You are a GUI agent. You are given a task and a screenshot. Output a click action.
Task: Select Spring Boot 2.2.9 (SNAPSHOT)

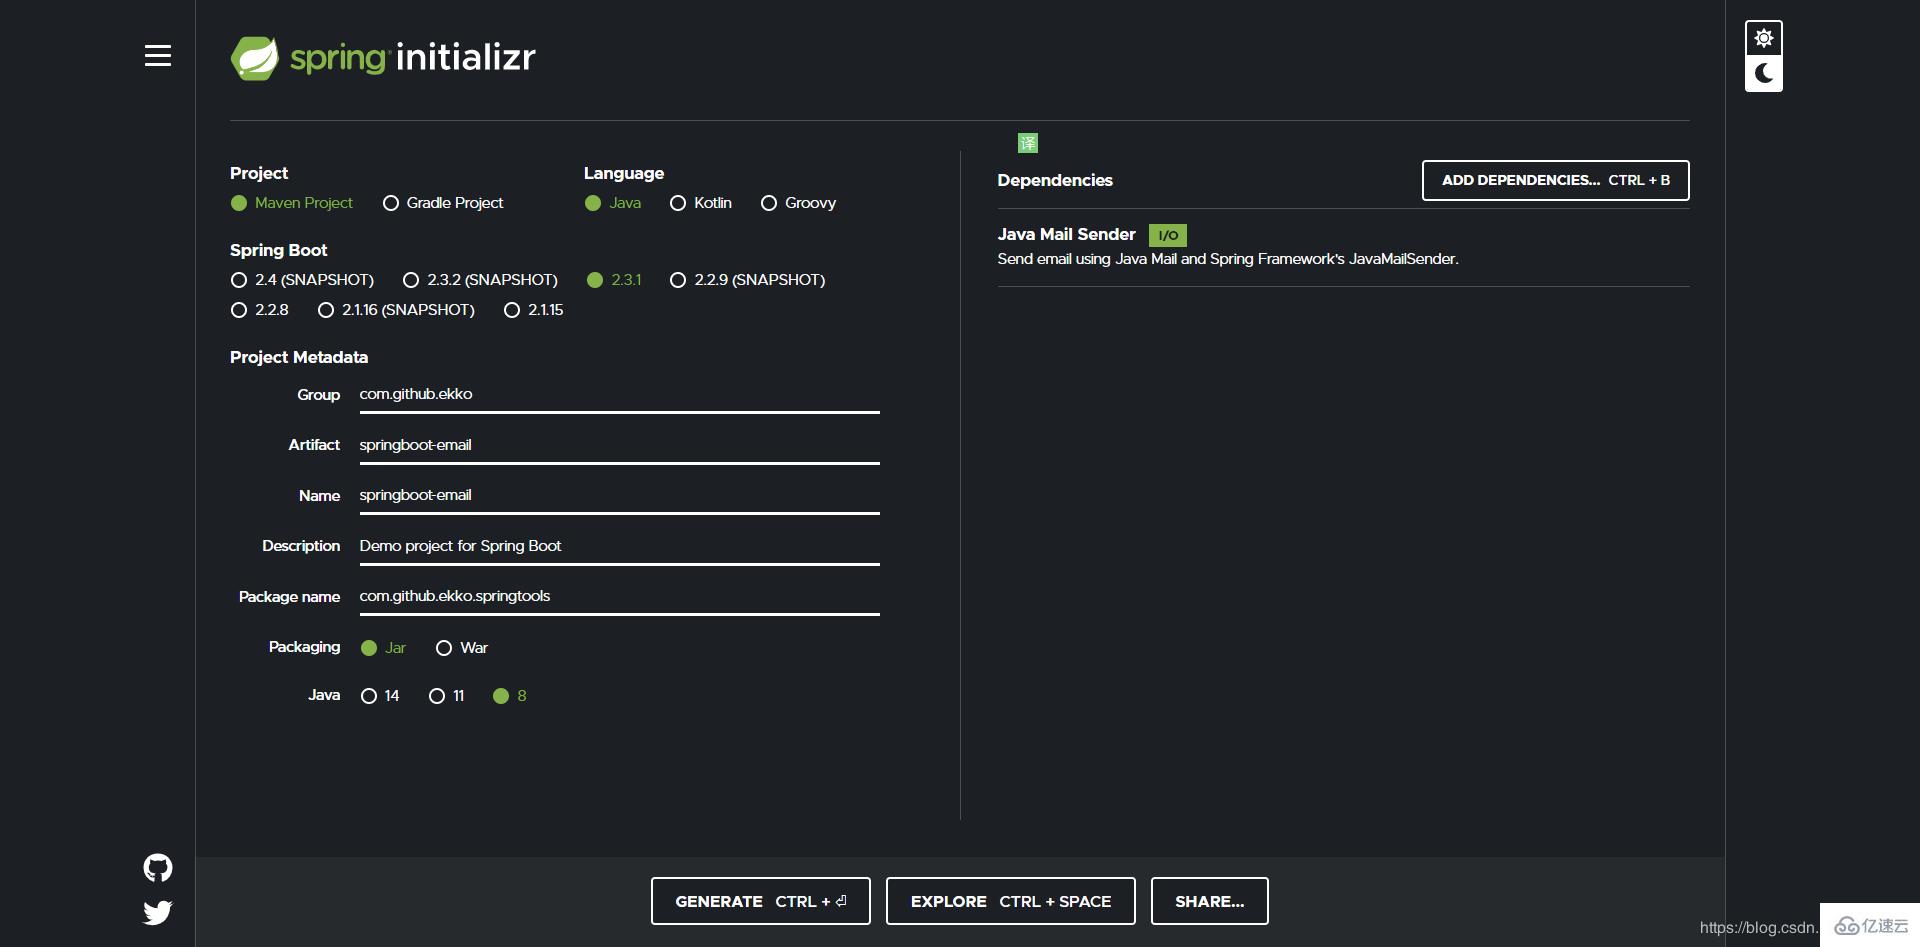(747, 280)
